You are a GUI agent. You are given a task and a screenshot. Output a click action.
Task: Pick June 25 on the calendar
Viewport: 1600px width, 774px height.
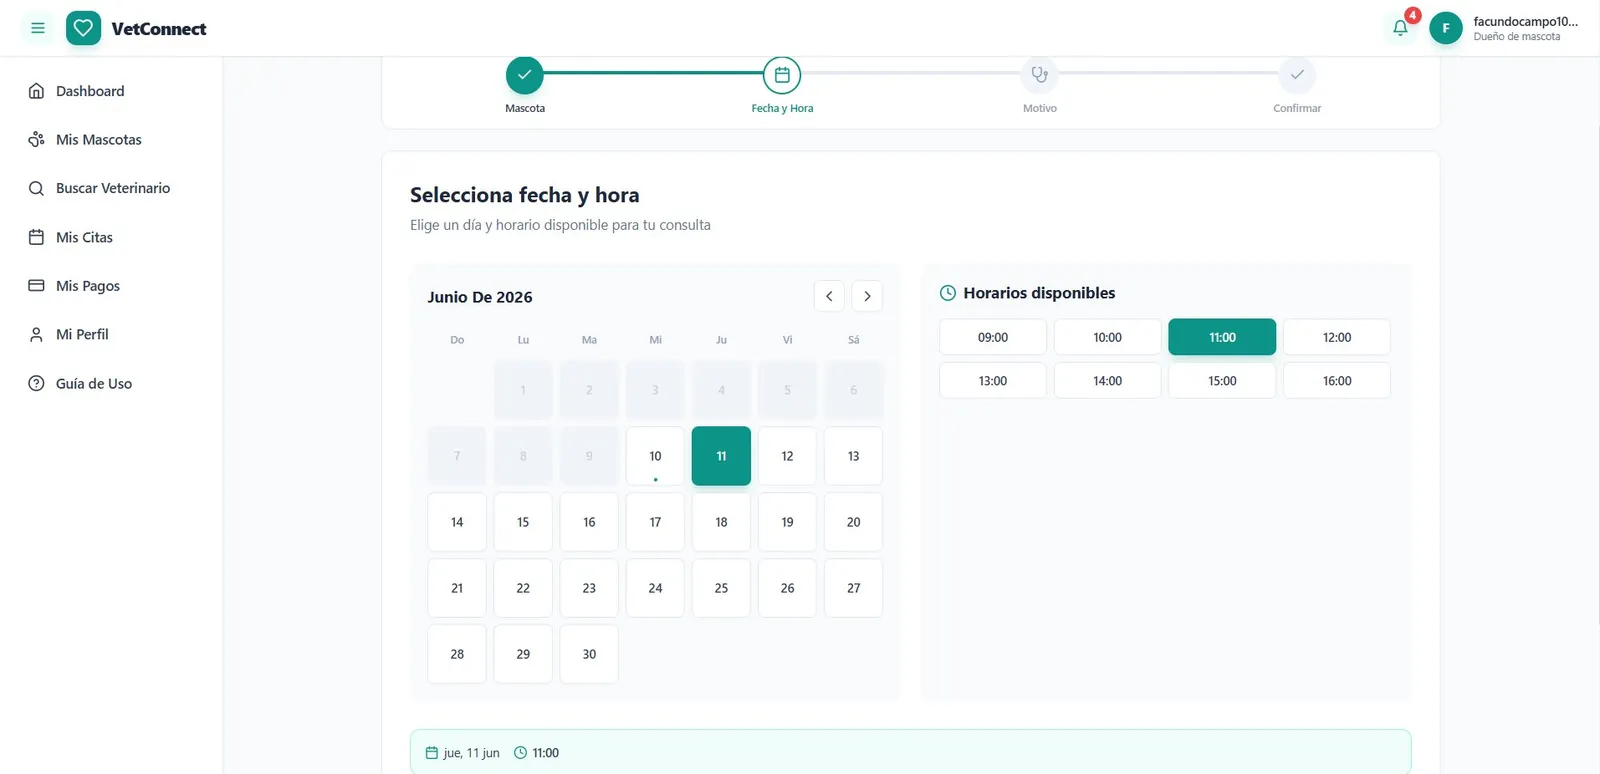pos(721,588)
